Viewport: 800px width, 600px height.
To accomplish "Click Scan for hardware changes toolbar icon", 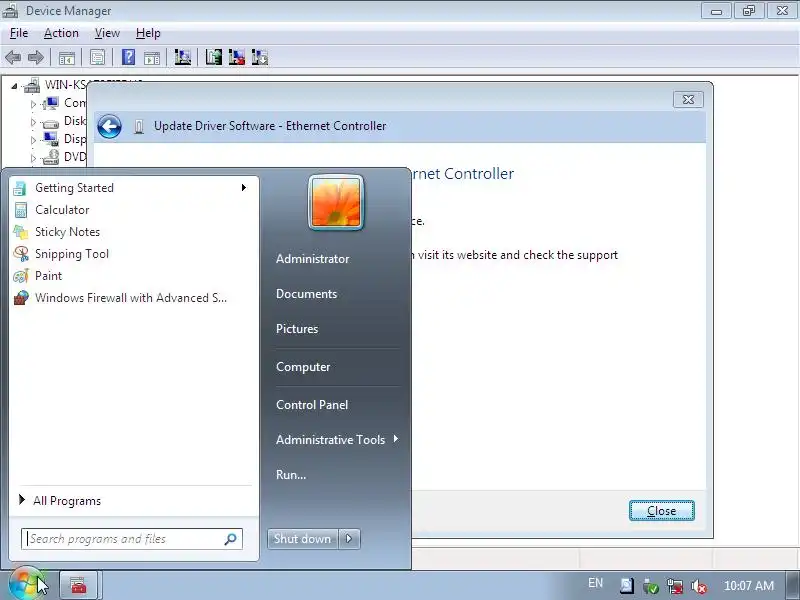I will click(183, 57).
